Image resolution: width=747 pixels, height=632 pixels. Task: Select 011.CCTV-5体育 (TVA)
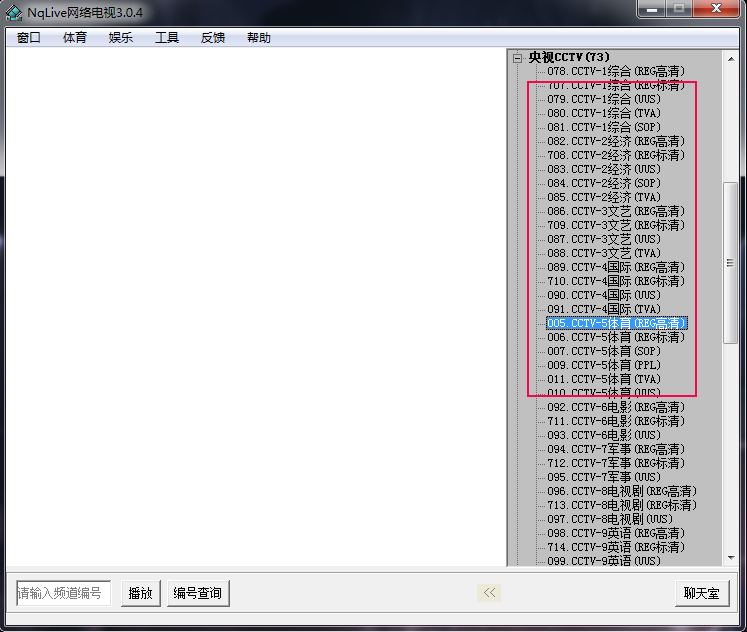604,379
